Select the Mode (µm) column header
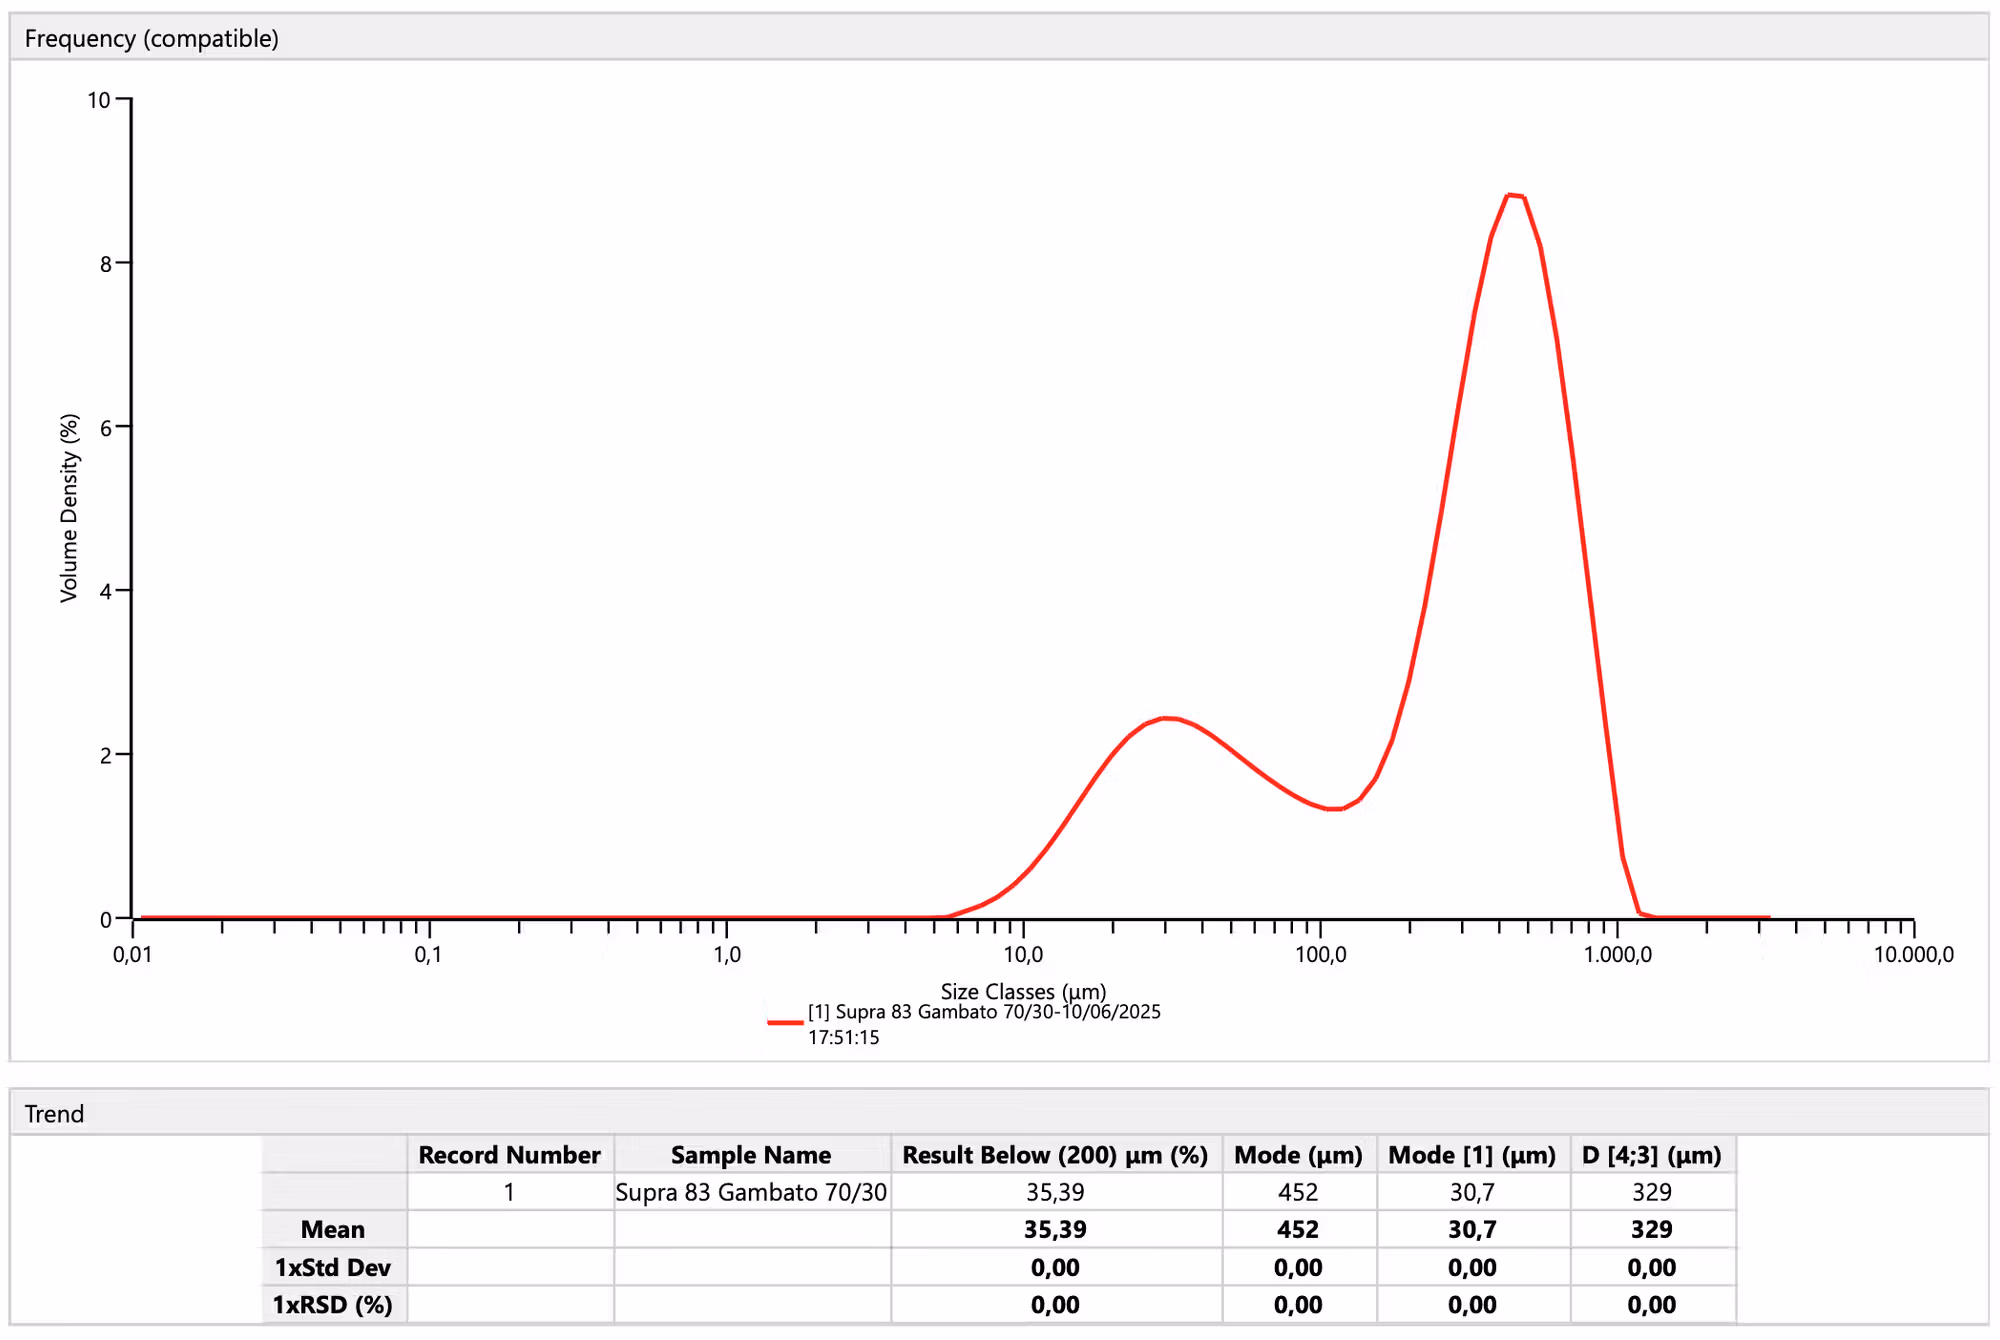Image resolution: width=2000 pixels, height=1340 pixels. (1298, 1155)
